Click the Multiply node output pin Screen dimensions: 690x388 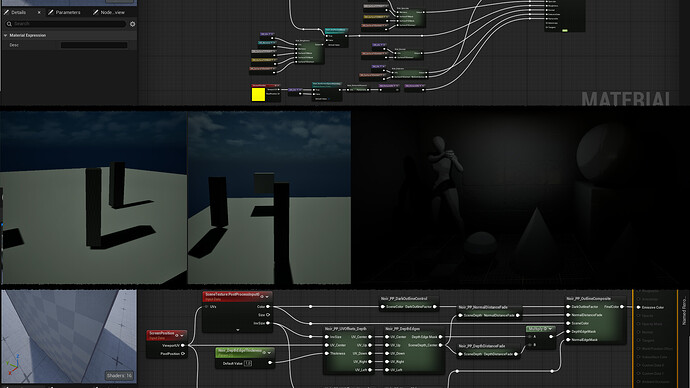[x=551, y=337]
